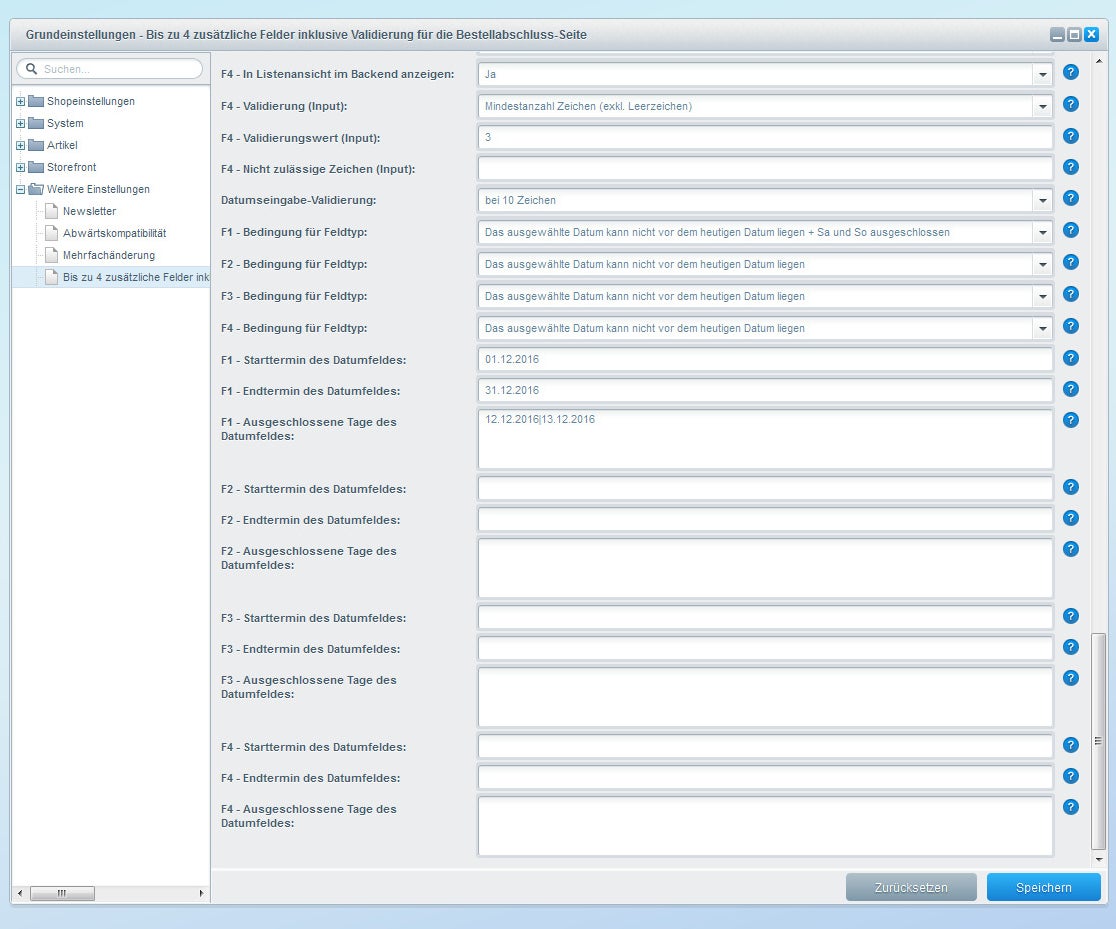1116x929 pixels.
Task: Click help icon for F1 Bedingung für Feldtyp
Action: point(1070,231)
